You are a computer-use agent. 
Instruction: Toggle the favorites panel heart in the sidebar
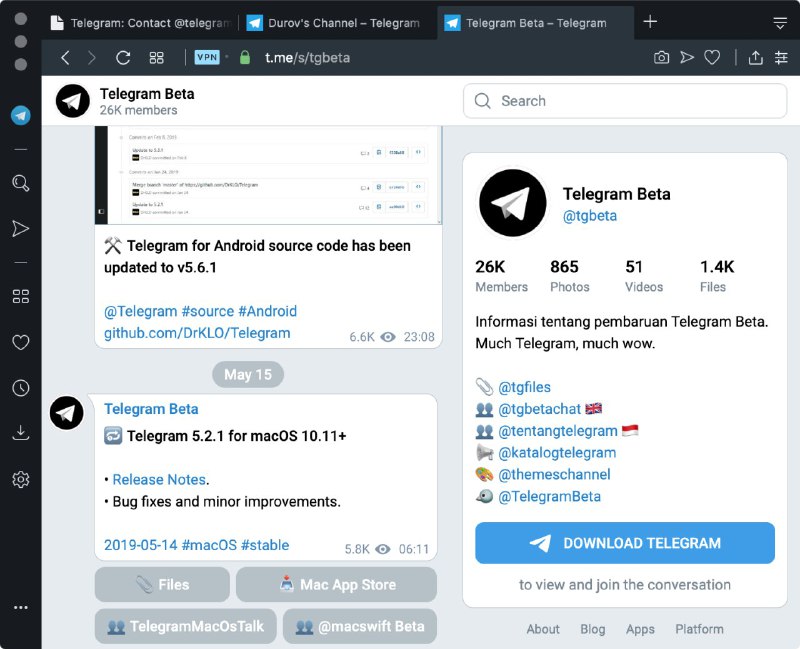pyautogui.click(x=20, y=342)
